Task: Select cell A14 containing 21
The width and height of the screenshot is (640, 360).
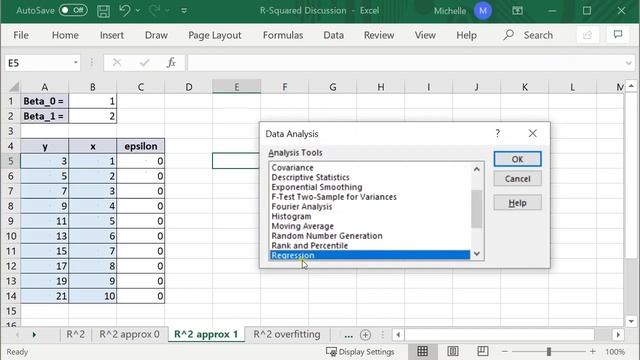Action: [x=44, y=296]
